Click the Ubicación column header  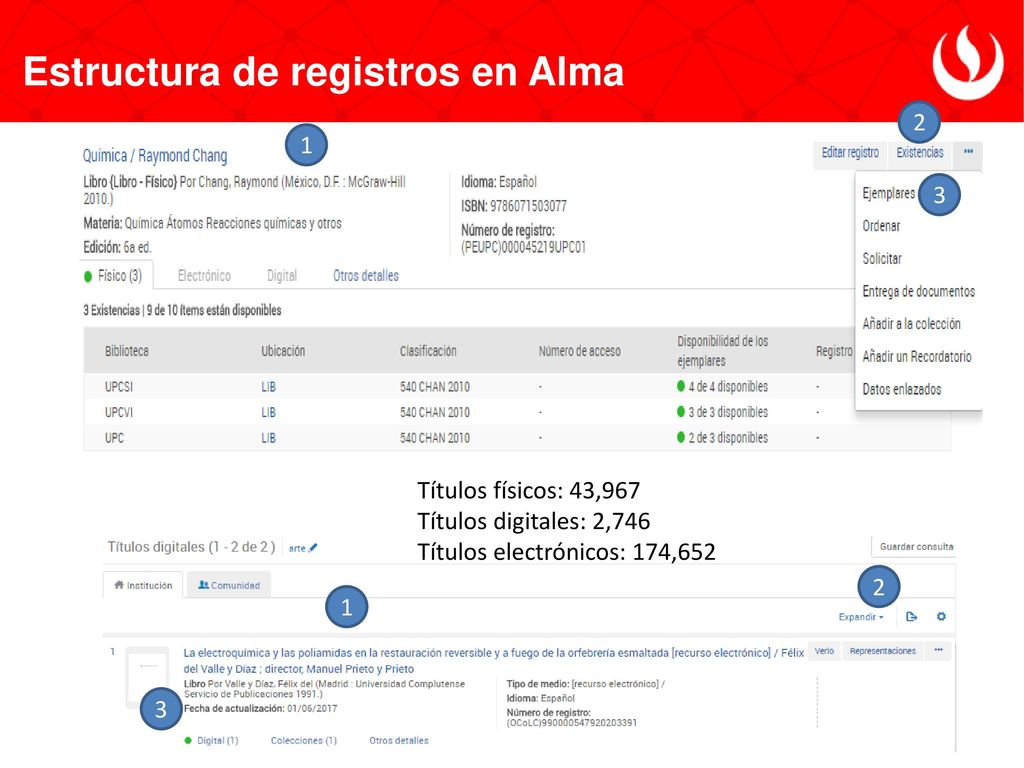point(283,351)
